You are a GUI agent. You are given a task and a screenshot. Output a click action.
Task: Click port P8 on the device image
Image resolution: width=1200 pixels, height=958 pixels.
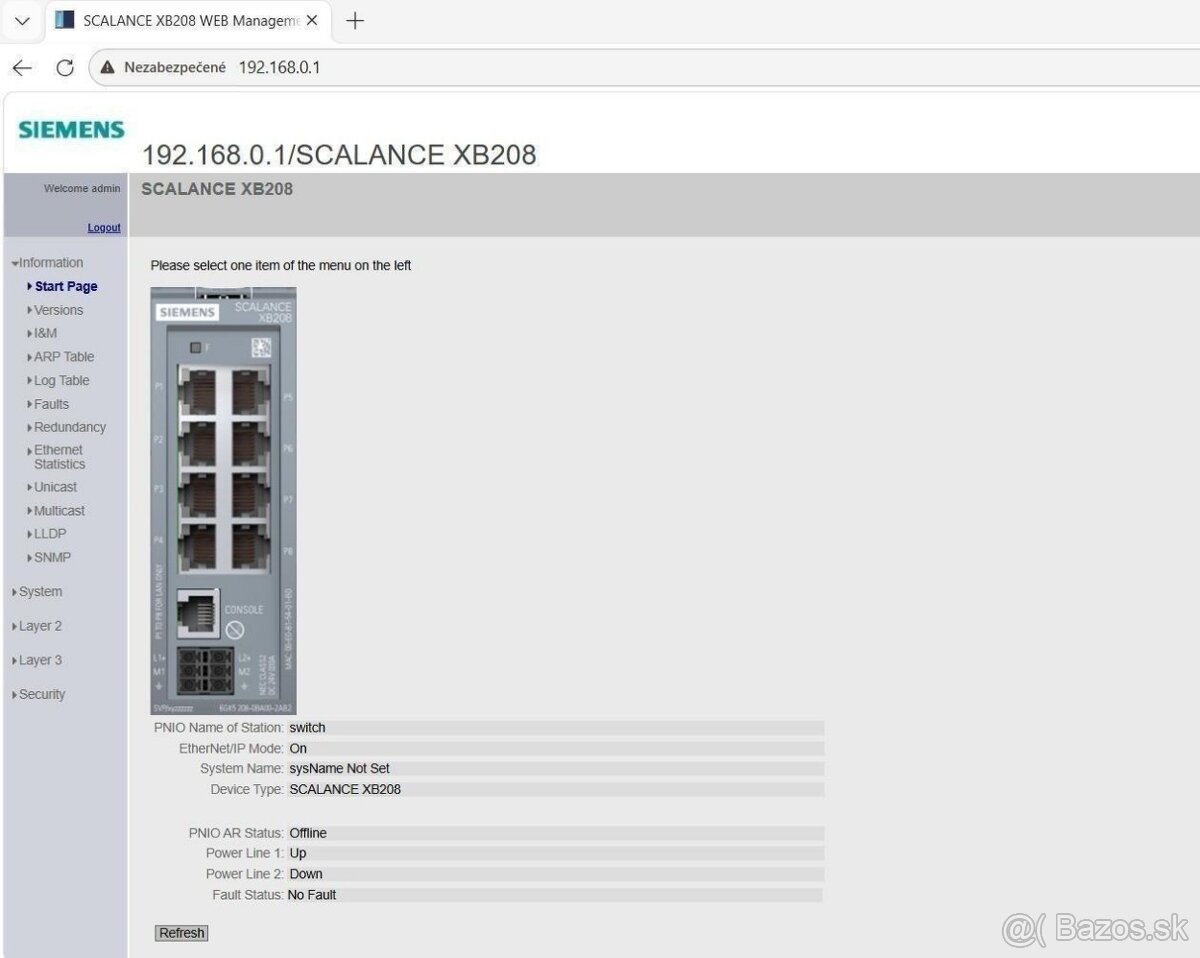coord(250,547)
